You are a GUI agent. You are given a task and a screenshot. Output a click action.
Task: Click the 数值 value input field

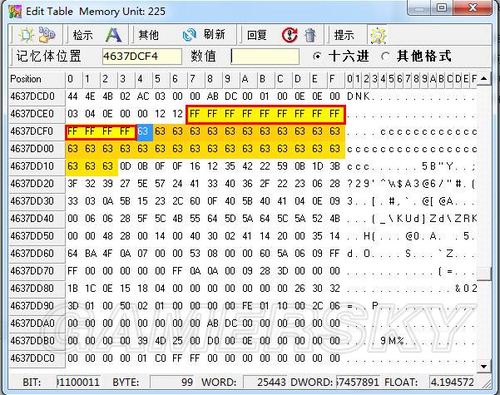[x=265, y=56]
